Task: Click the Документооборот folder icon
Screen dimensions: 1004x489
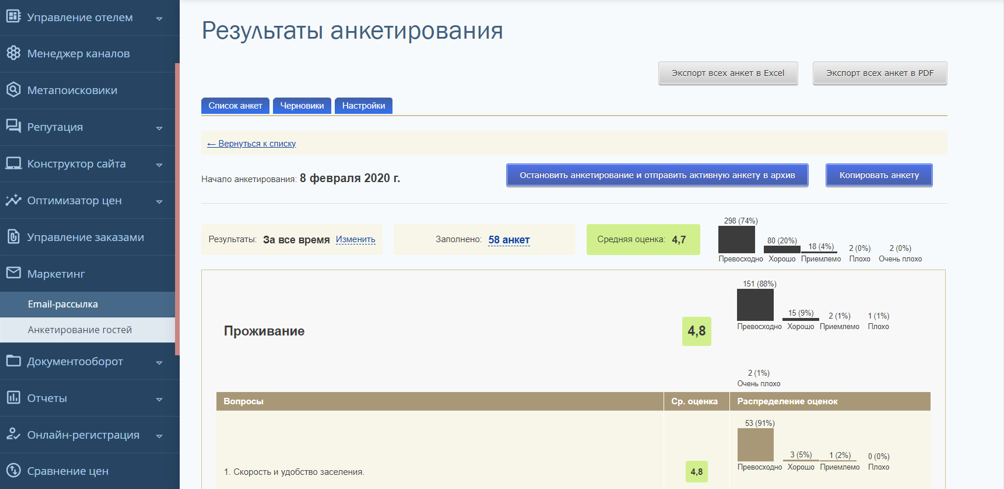Action: point(13,362)
